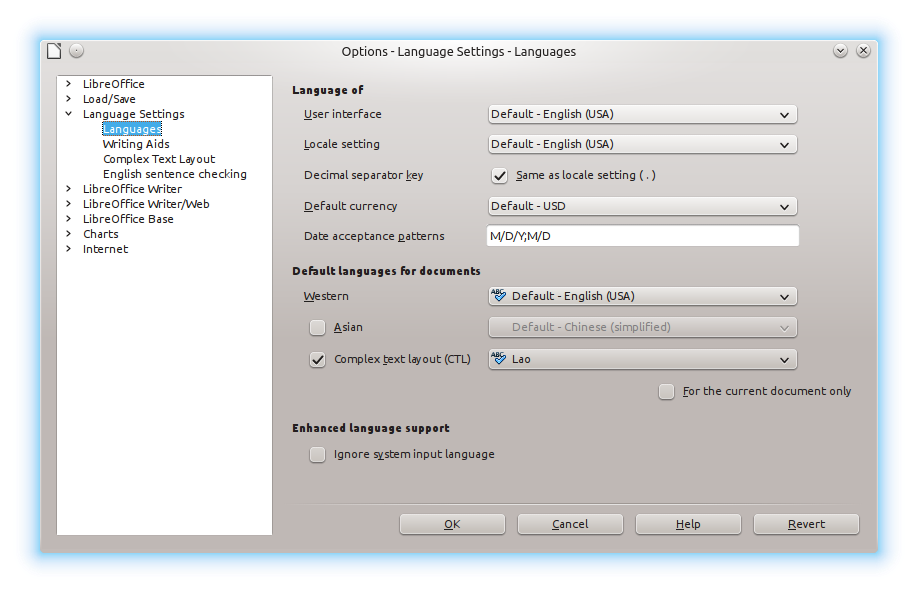The image size is (918, 593).
Task: Expand the Load/Save tree node
Action: click(68, 99)
